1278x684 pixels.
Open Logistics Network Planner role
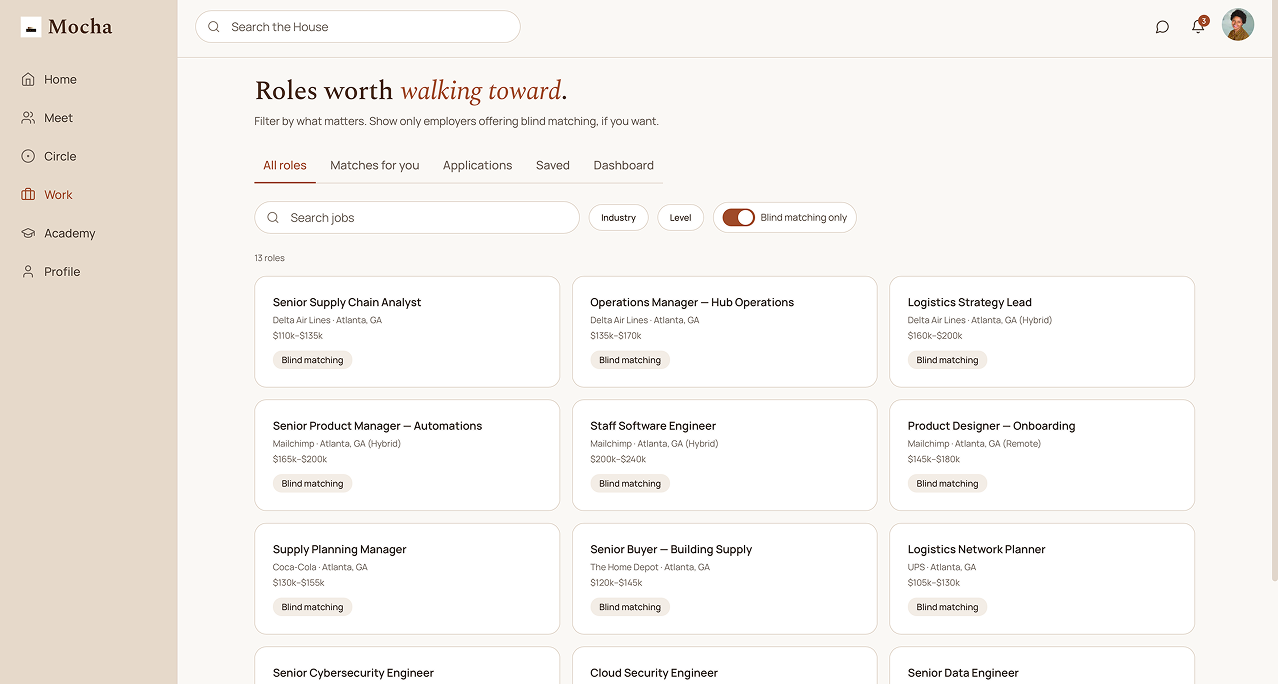[1042, 579]
